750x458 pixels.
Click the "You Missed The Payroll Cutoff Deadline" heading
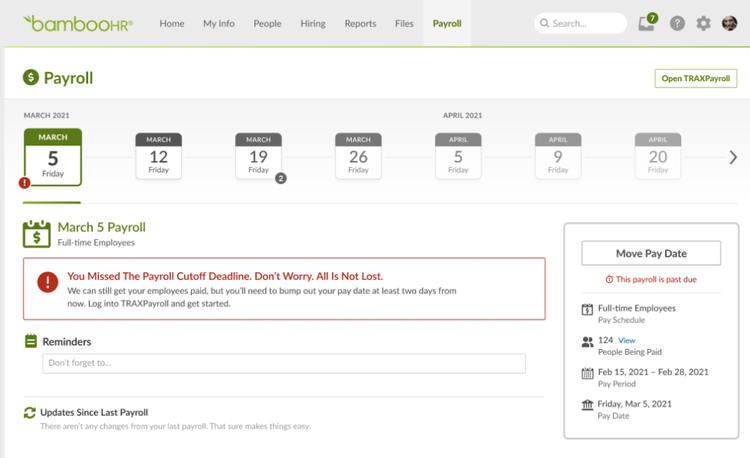click(225, 276)
